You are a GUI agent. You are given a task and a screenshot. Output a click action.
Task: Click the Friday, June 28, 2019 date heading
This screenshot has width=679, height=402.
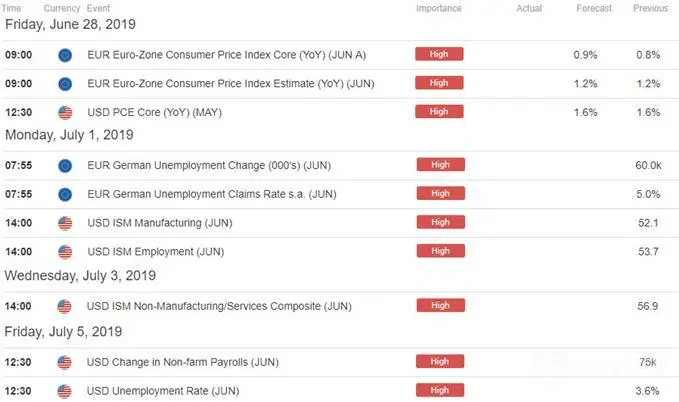70,24
